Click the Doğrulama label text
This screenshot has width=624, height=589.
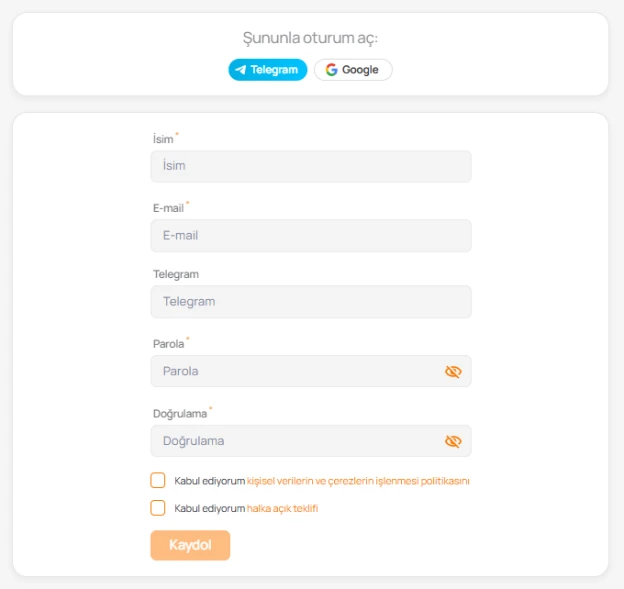click(180, 413)
